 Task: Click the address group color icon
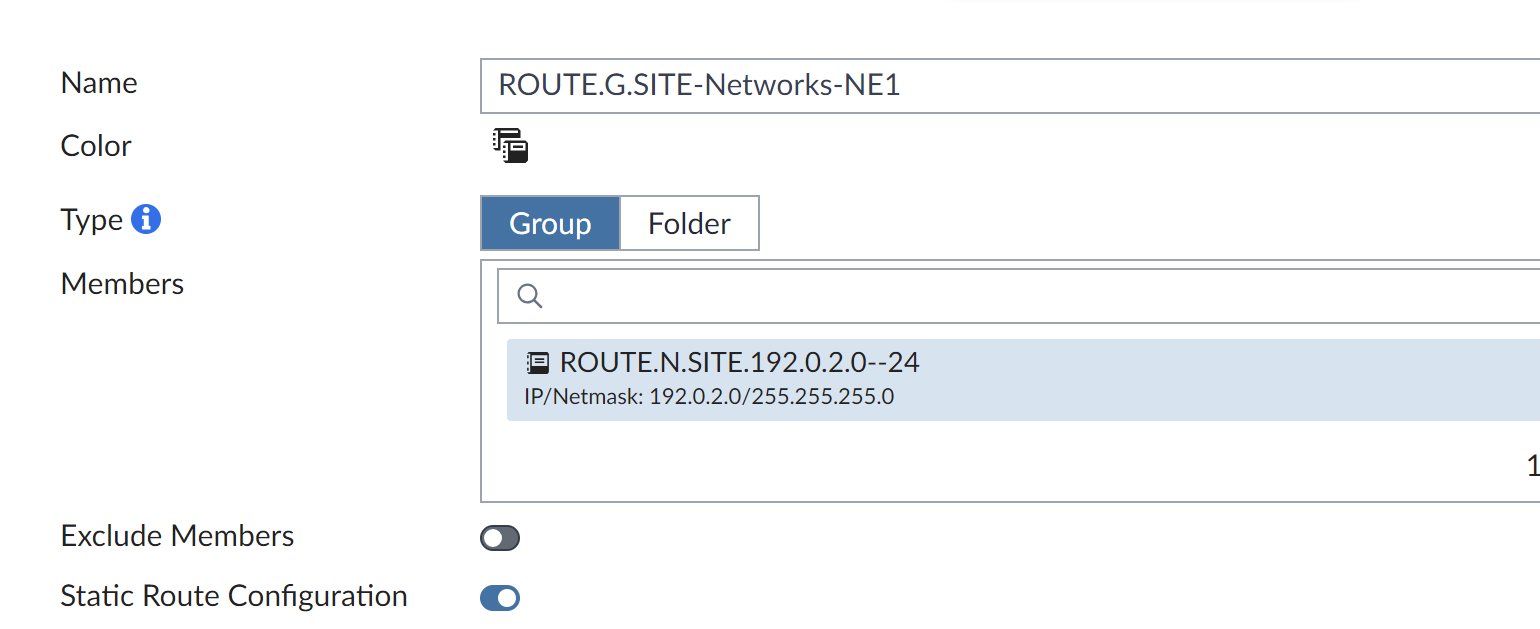[x=510, y=146]
